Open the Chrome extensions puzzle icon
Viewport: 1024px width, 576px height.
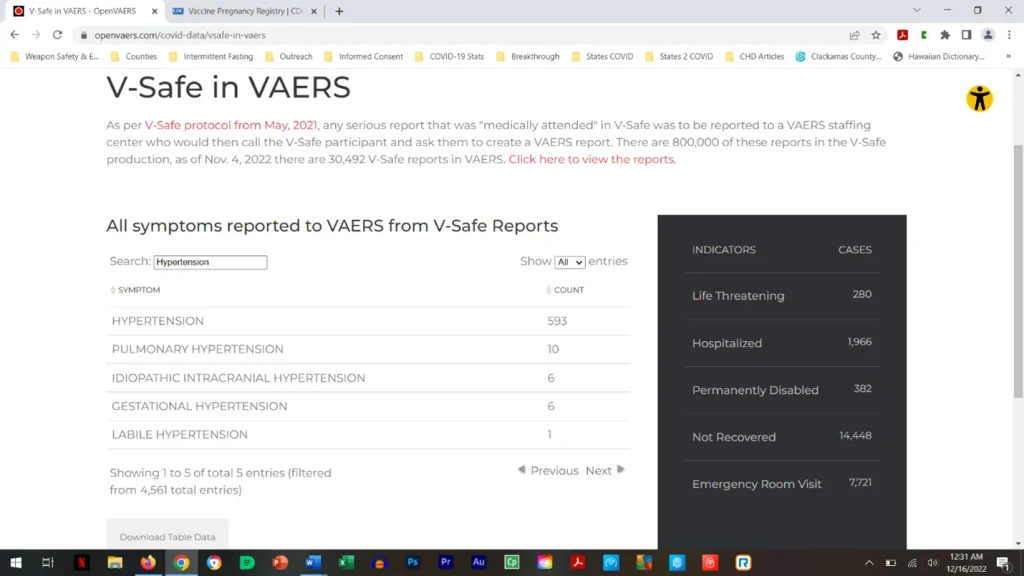(945, 35)
